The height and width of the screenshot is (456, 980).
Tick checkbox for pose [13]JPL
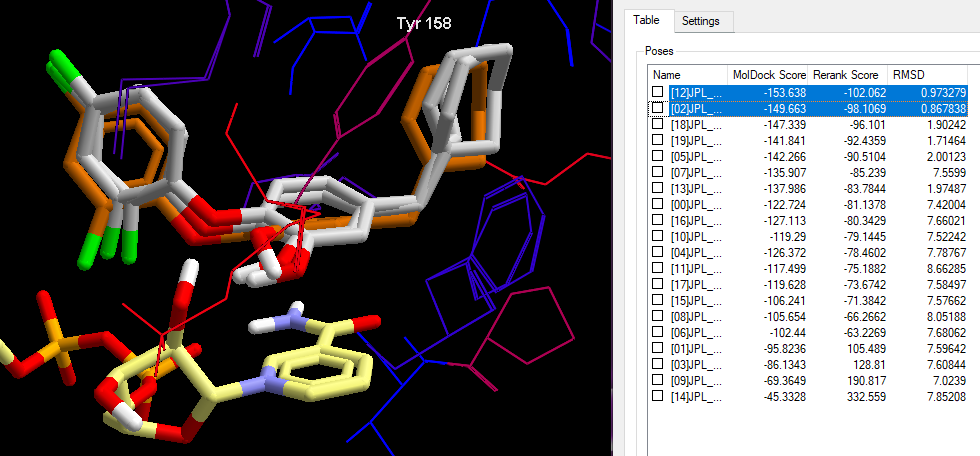point(658,187)
